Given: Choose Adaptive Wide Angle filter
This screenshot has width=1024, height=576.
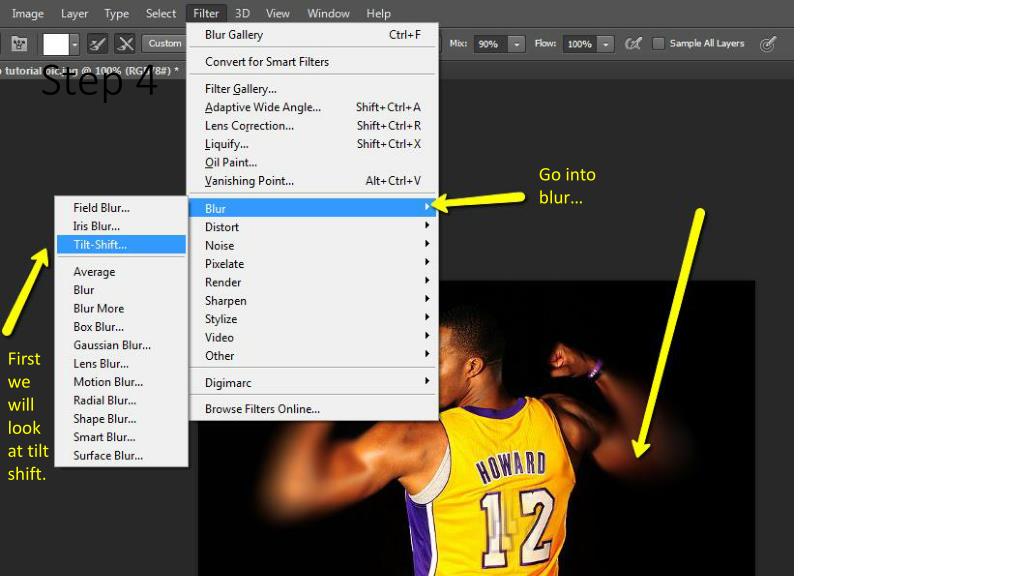Looking at the screenshot, I should pyautogui.click(x=313, y=107).
